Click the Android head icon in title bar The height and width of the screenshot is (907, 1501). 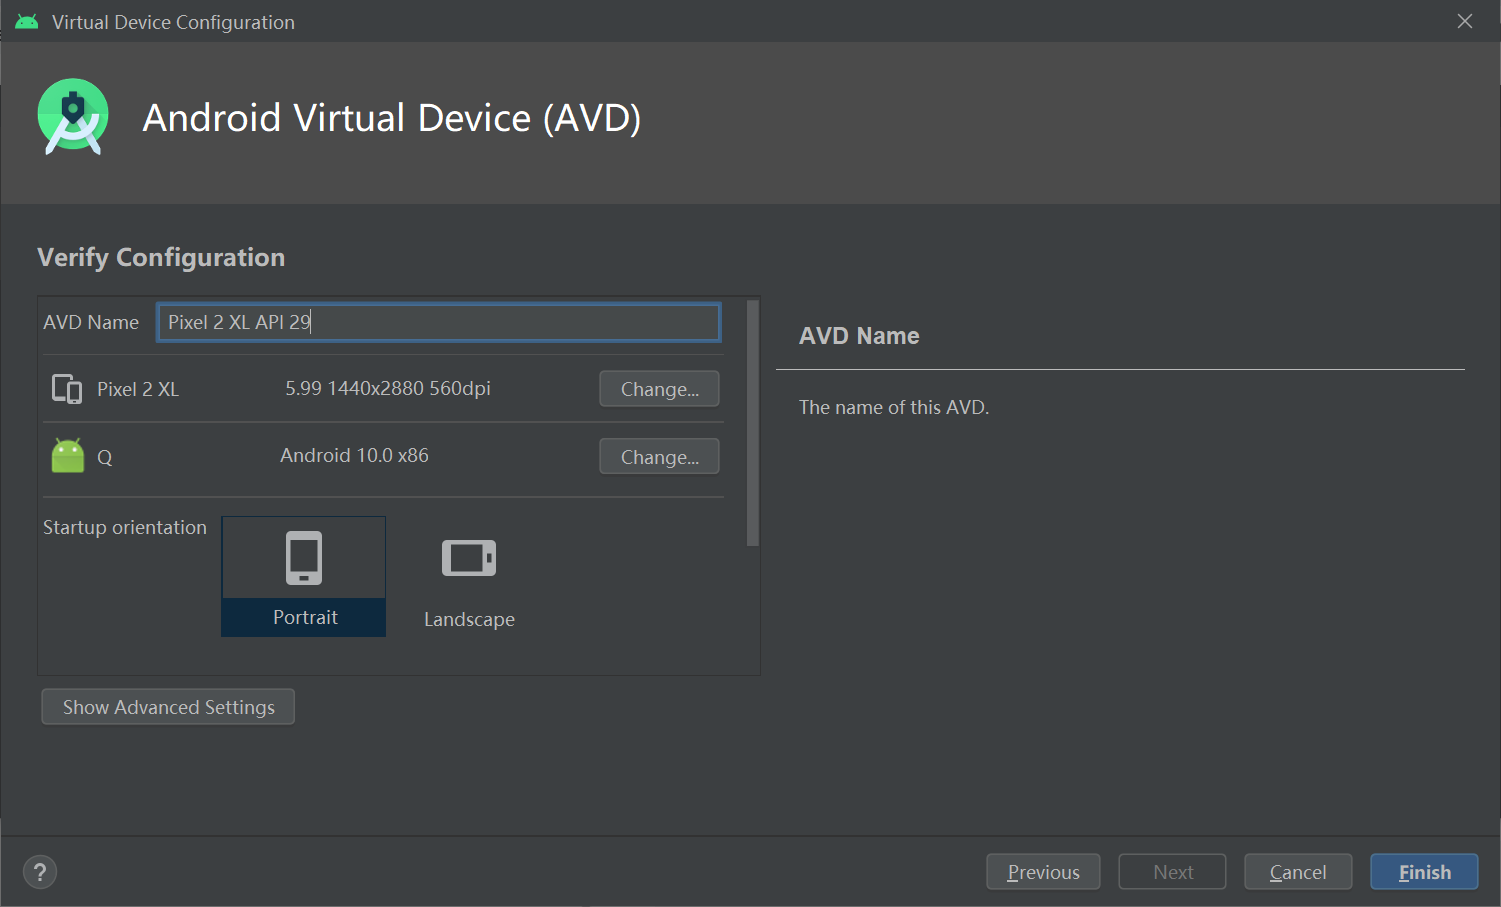pos(27,22)
